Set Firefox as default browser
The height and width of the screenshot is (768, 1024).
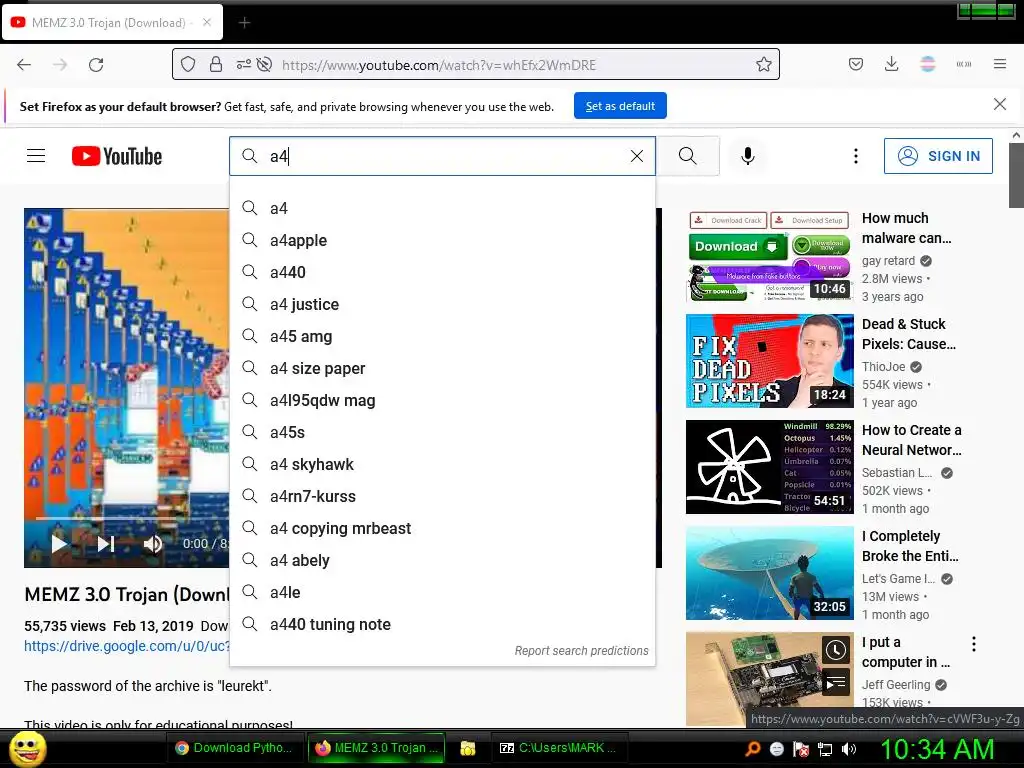point(620,106)
